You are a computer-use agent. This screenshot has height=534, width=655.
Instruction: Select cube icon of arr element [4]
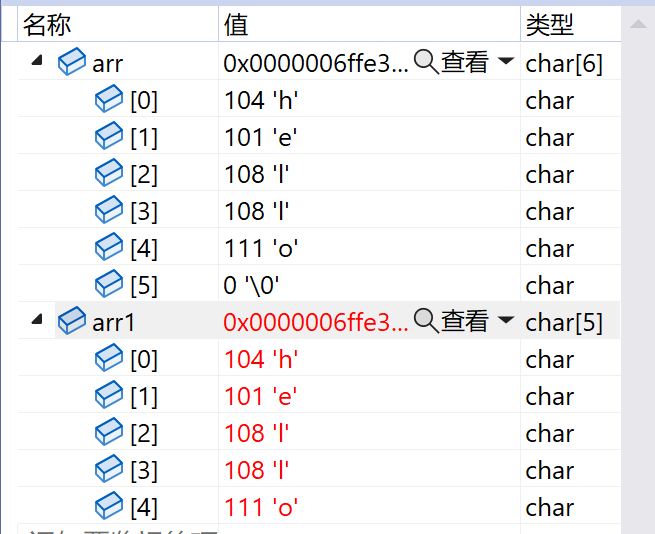pos(109,247)
